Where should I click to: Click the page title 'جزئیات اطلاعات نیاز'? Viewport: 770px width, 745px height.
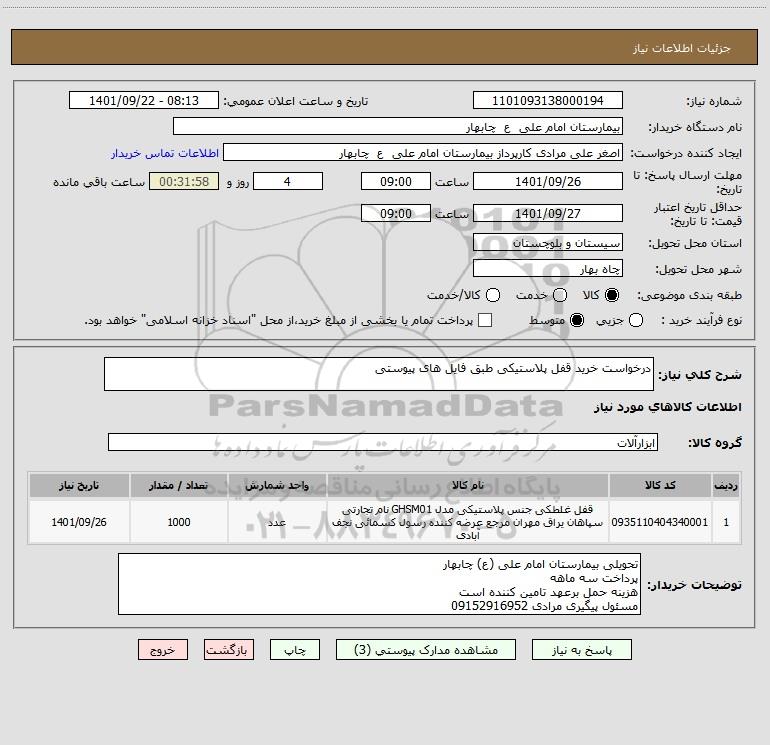tap(682, 48)
